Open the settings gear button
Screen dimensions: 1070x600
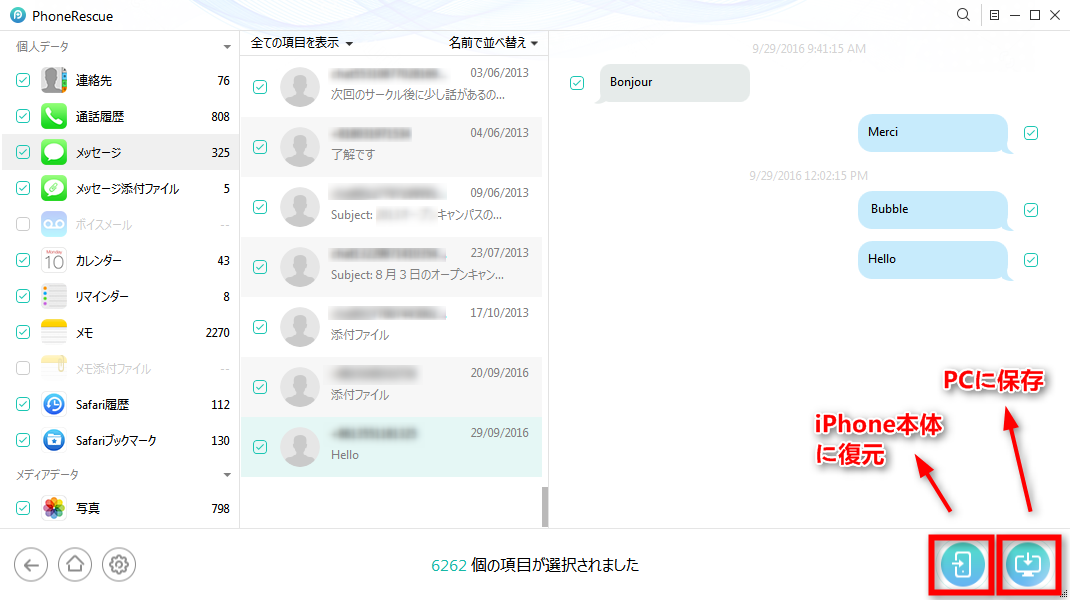coord(119,565)
